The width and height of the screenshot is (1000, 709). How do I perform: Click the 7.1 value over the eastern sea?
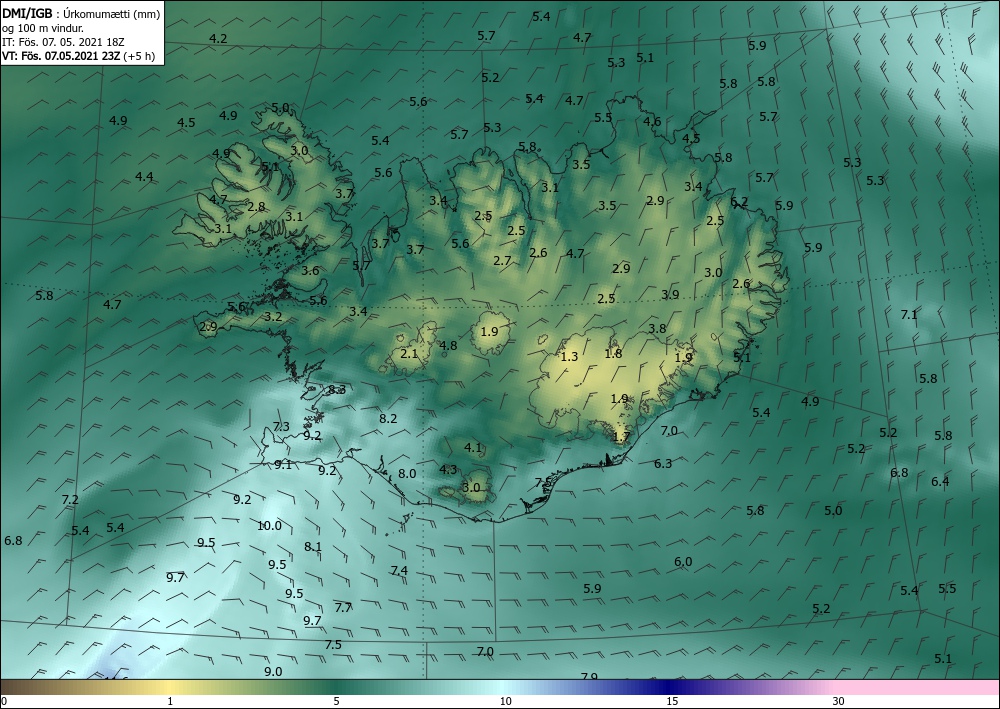coord(909,315)
